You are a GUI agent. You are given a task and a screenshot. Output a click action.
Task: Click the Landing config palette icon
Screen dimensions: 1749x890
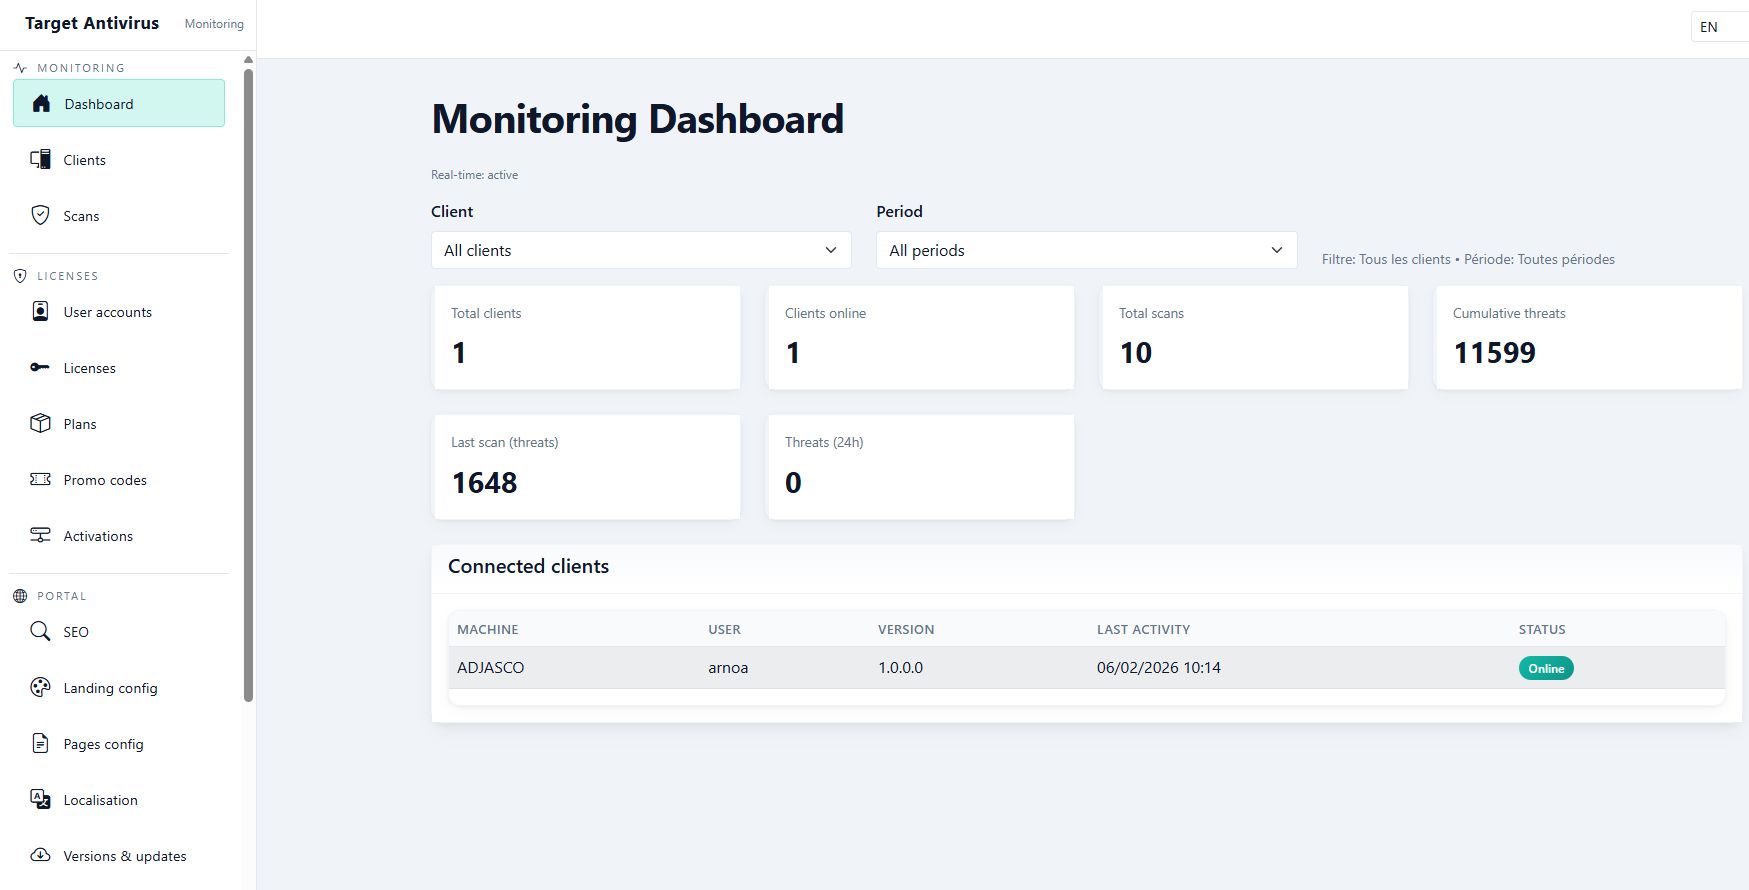click(40, 688)
